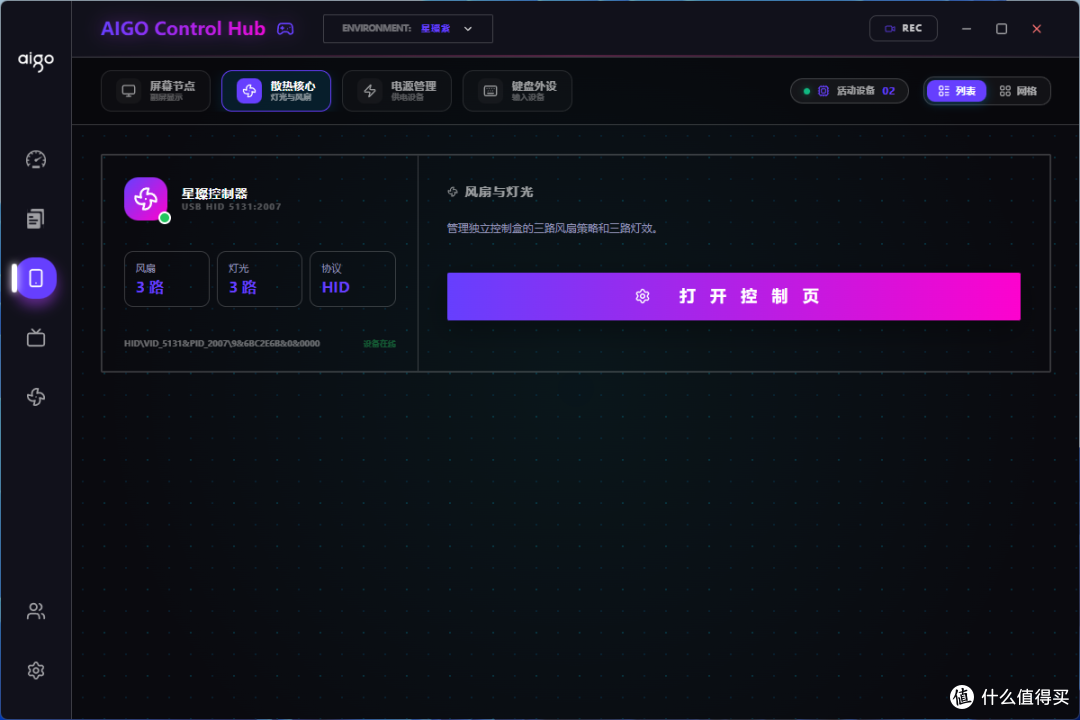Click the small fan icon beside 风扇与灯光

[x=453, y=192]
